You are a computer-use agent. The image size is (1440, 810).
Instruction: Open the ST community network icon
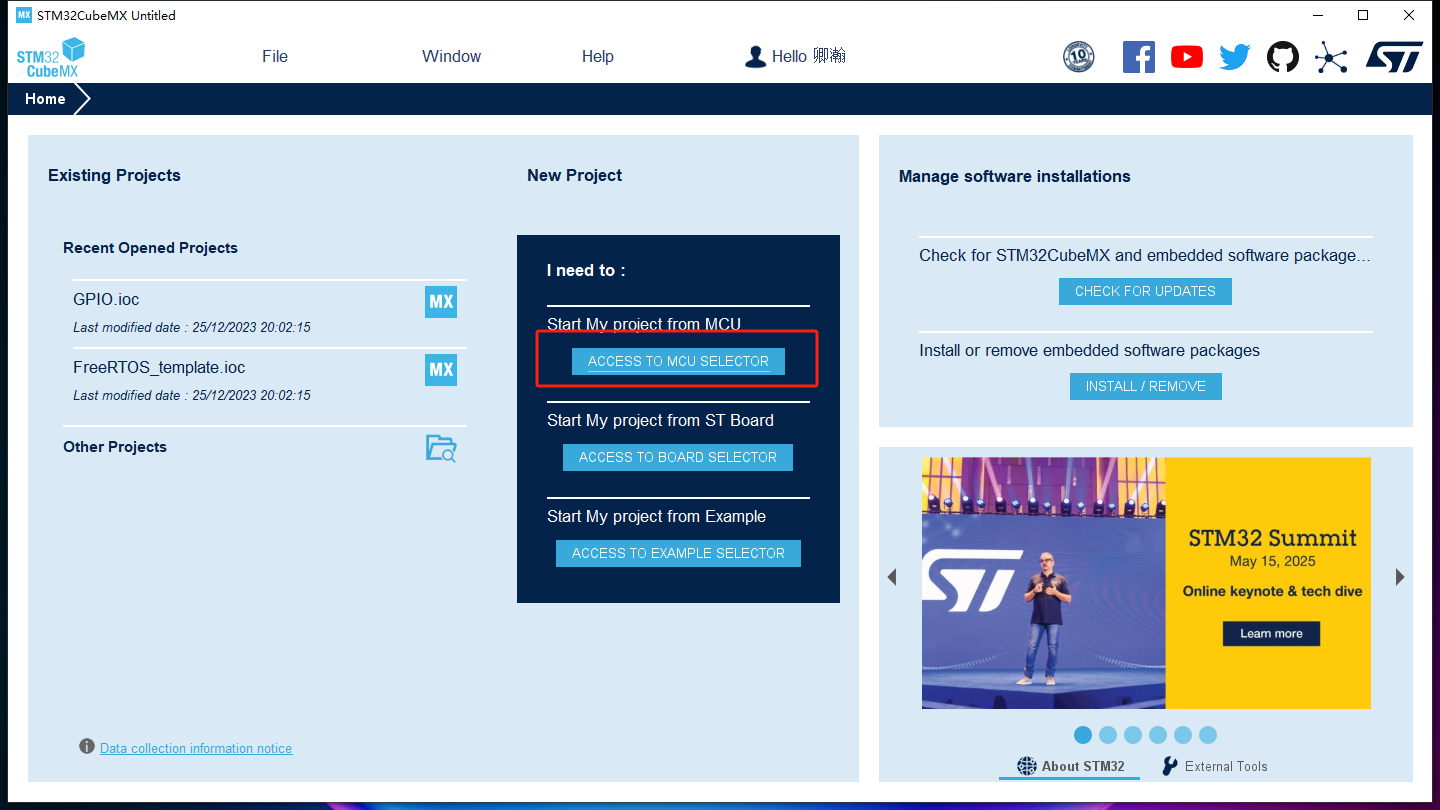point(1331,57)
